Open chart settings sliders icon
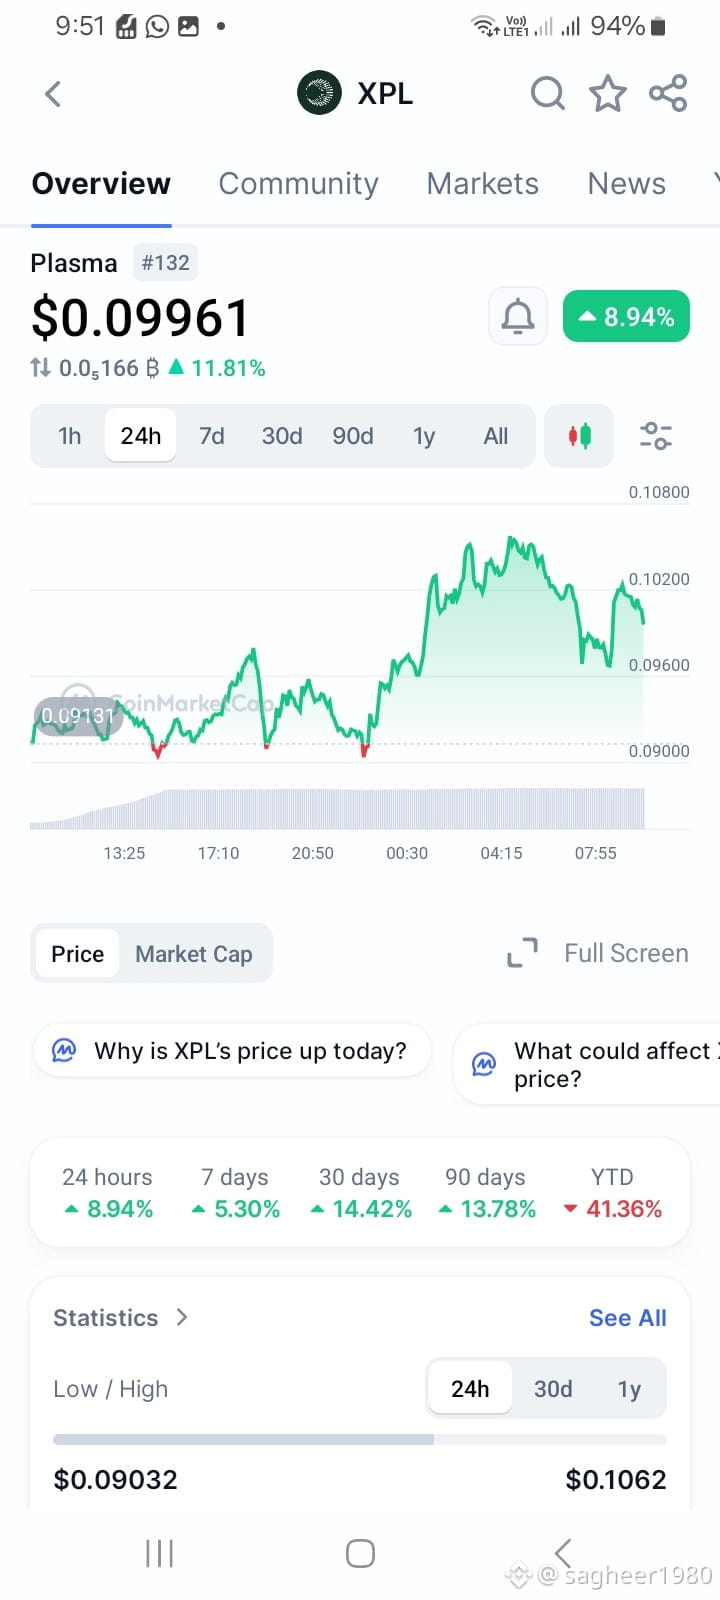 pyautogui.click(x=655, y=436)
